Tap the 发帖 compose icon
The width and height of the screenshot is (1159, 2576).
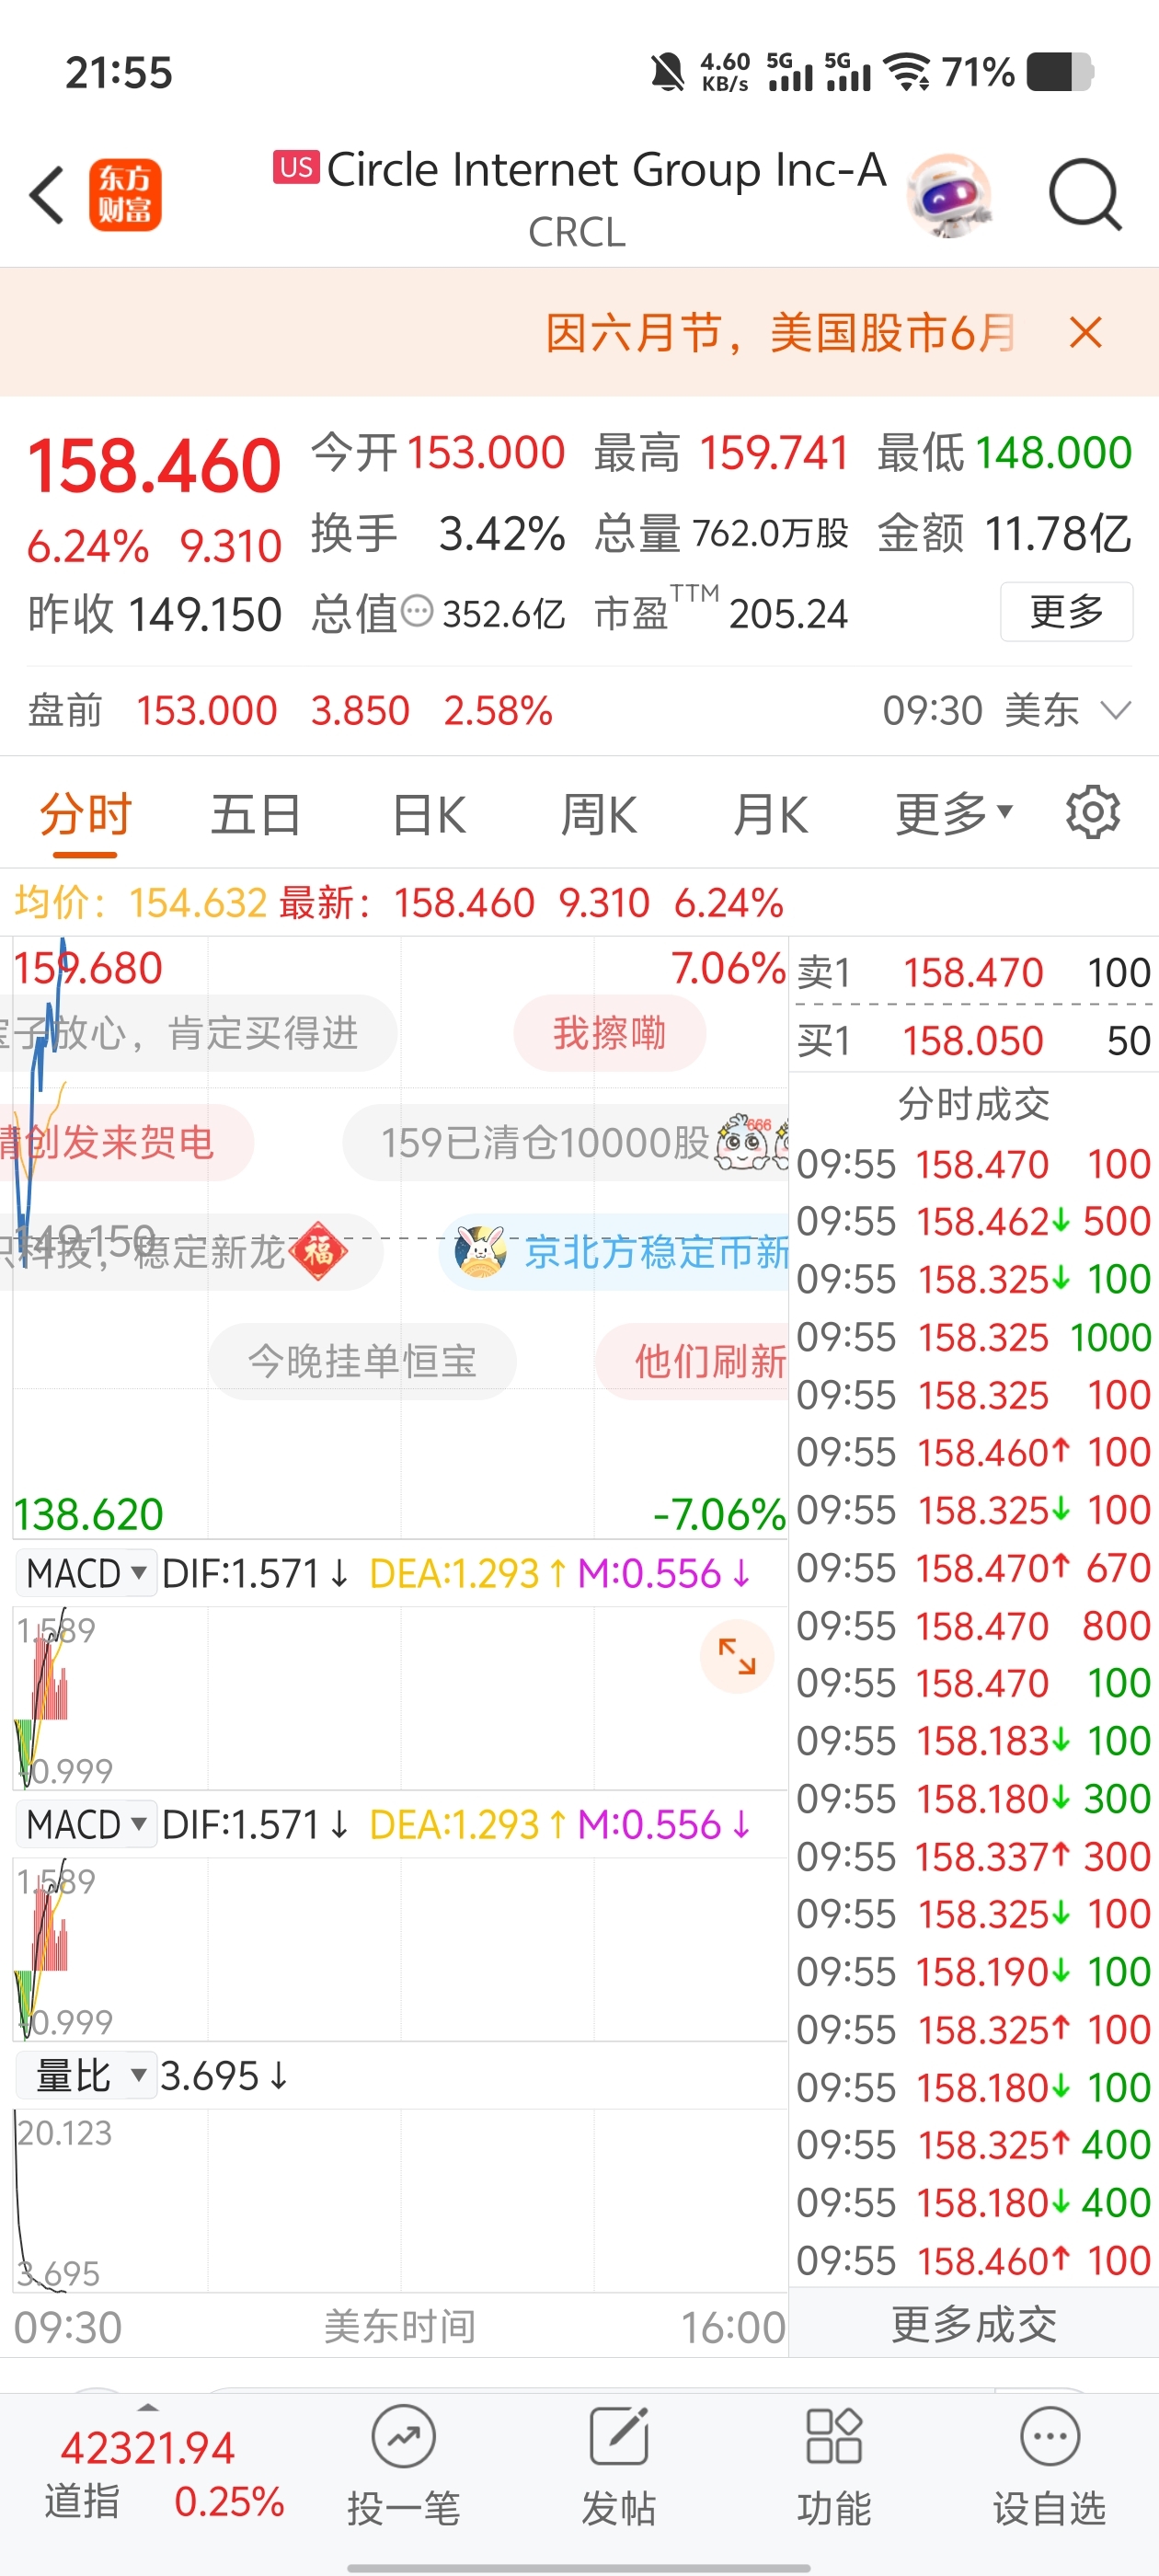[619, 2438]
